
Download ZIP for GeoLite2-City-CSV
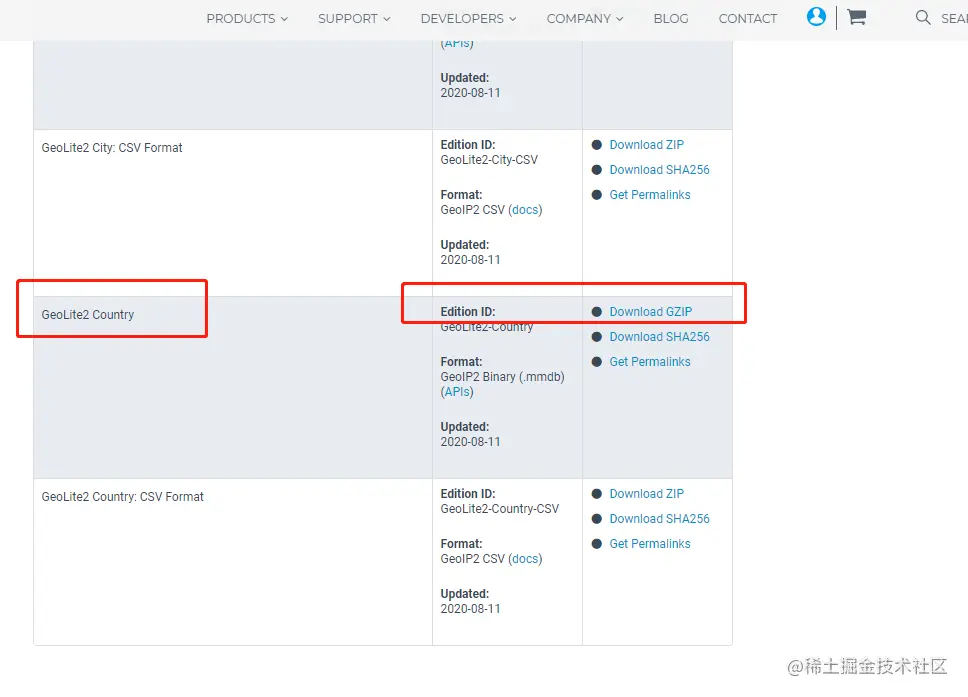[x=646, y=144]
